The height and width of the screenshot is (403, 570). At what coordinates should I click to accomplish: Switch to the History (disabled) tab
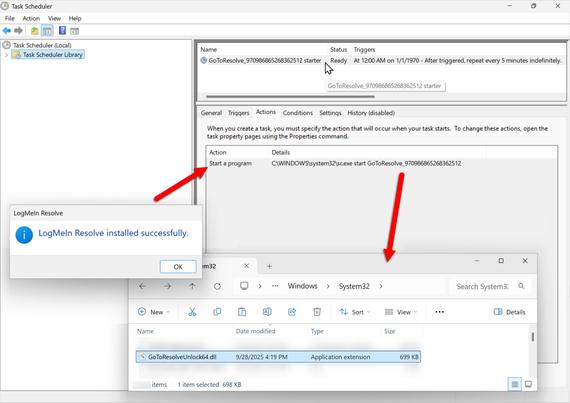[x=371, y=113]
